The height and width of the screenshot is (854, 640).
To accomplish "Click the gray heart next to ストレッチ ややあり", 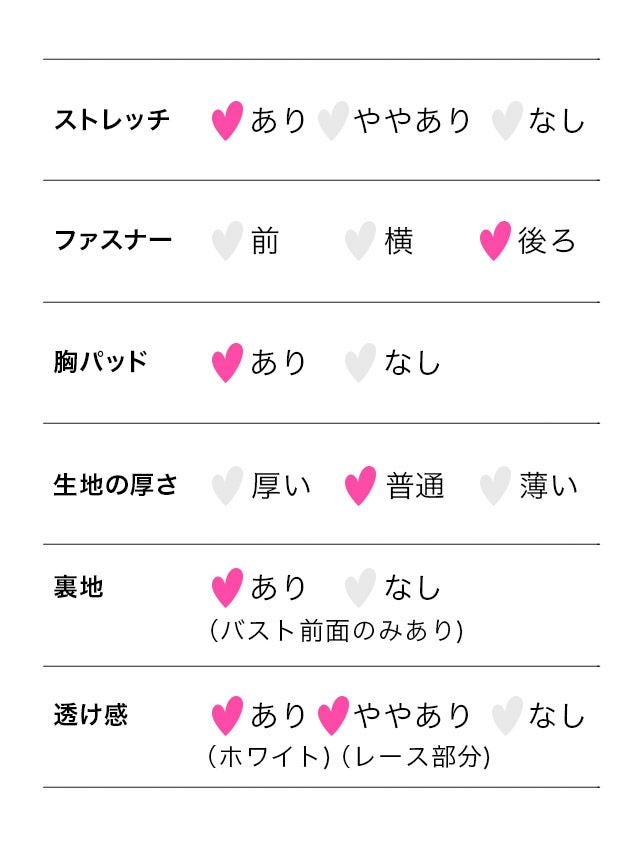I will click(x=332, y=121).
